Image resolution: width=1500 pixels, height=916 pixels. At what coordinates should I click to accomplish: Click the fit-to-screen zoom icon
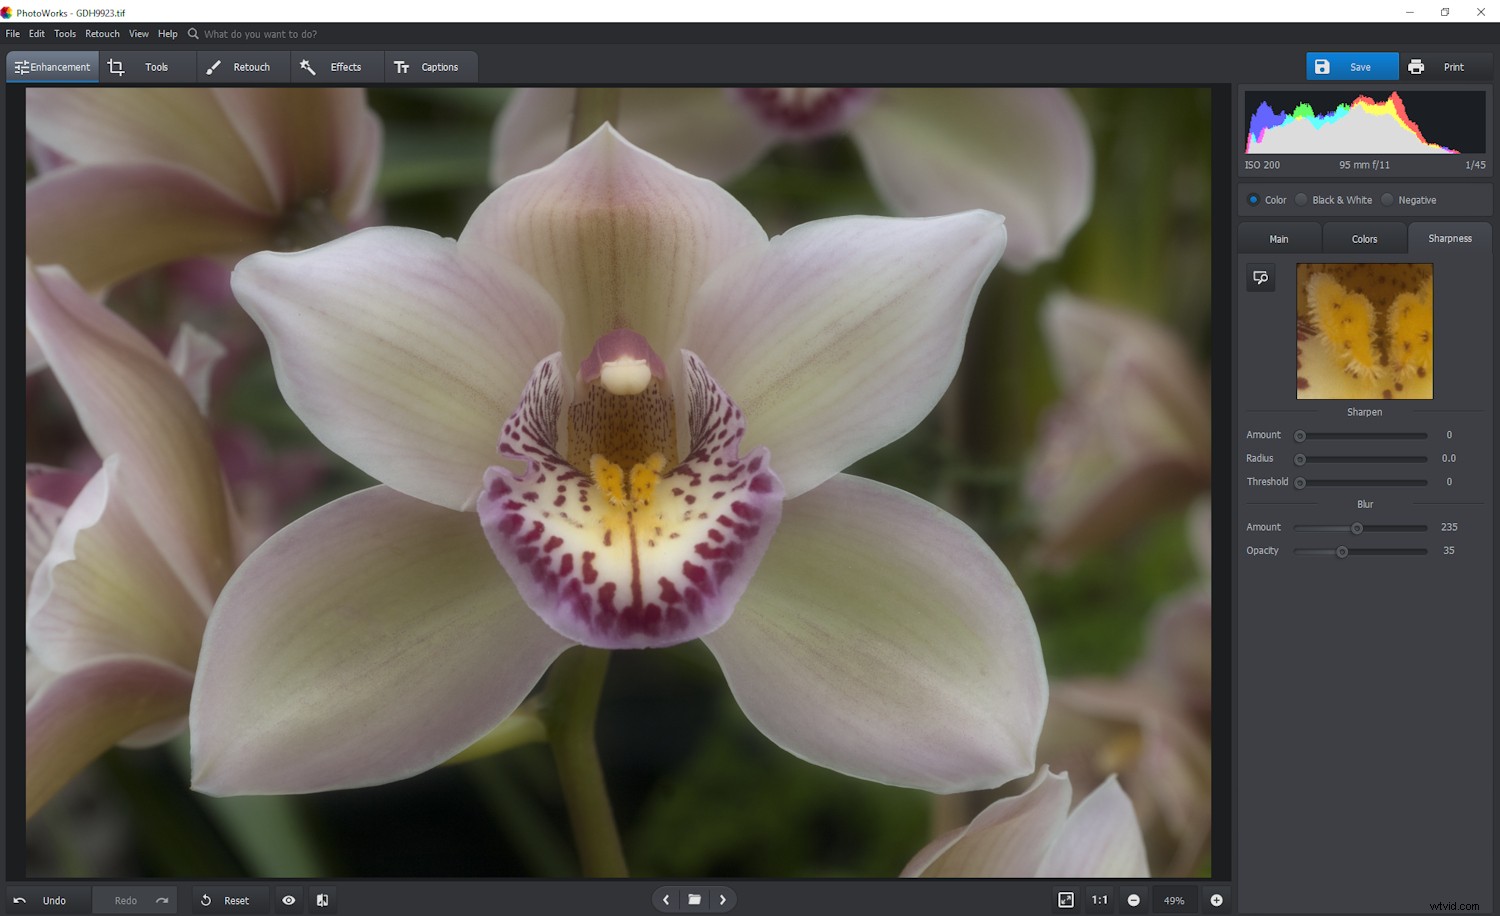(x=1065, y=899)
